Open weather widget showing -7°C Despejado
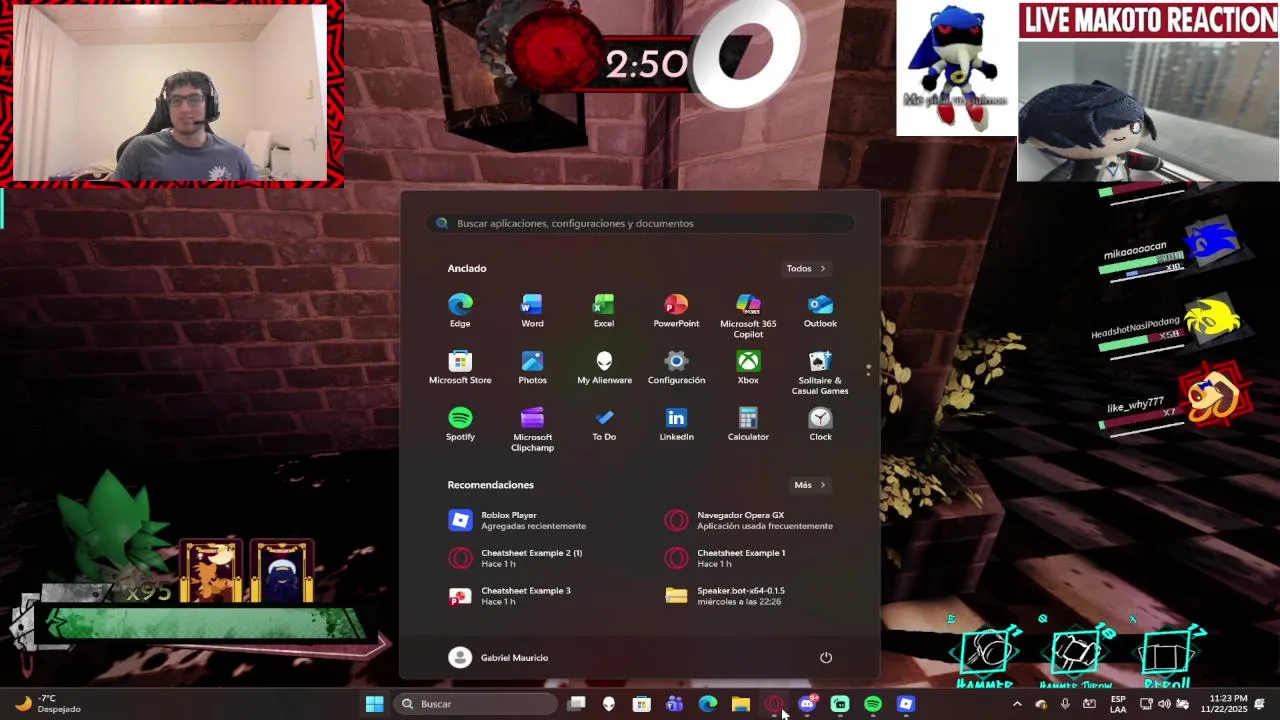Screen dimensions: 1280x720 [x=47, y=704]
